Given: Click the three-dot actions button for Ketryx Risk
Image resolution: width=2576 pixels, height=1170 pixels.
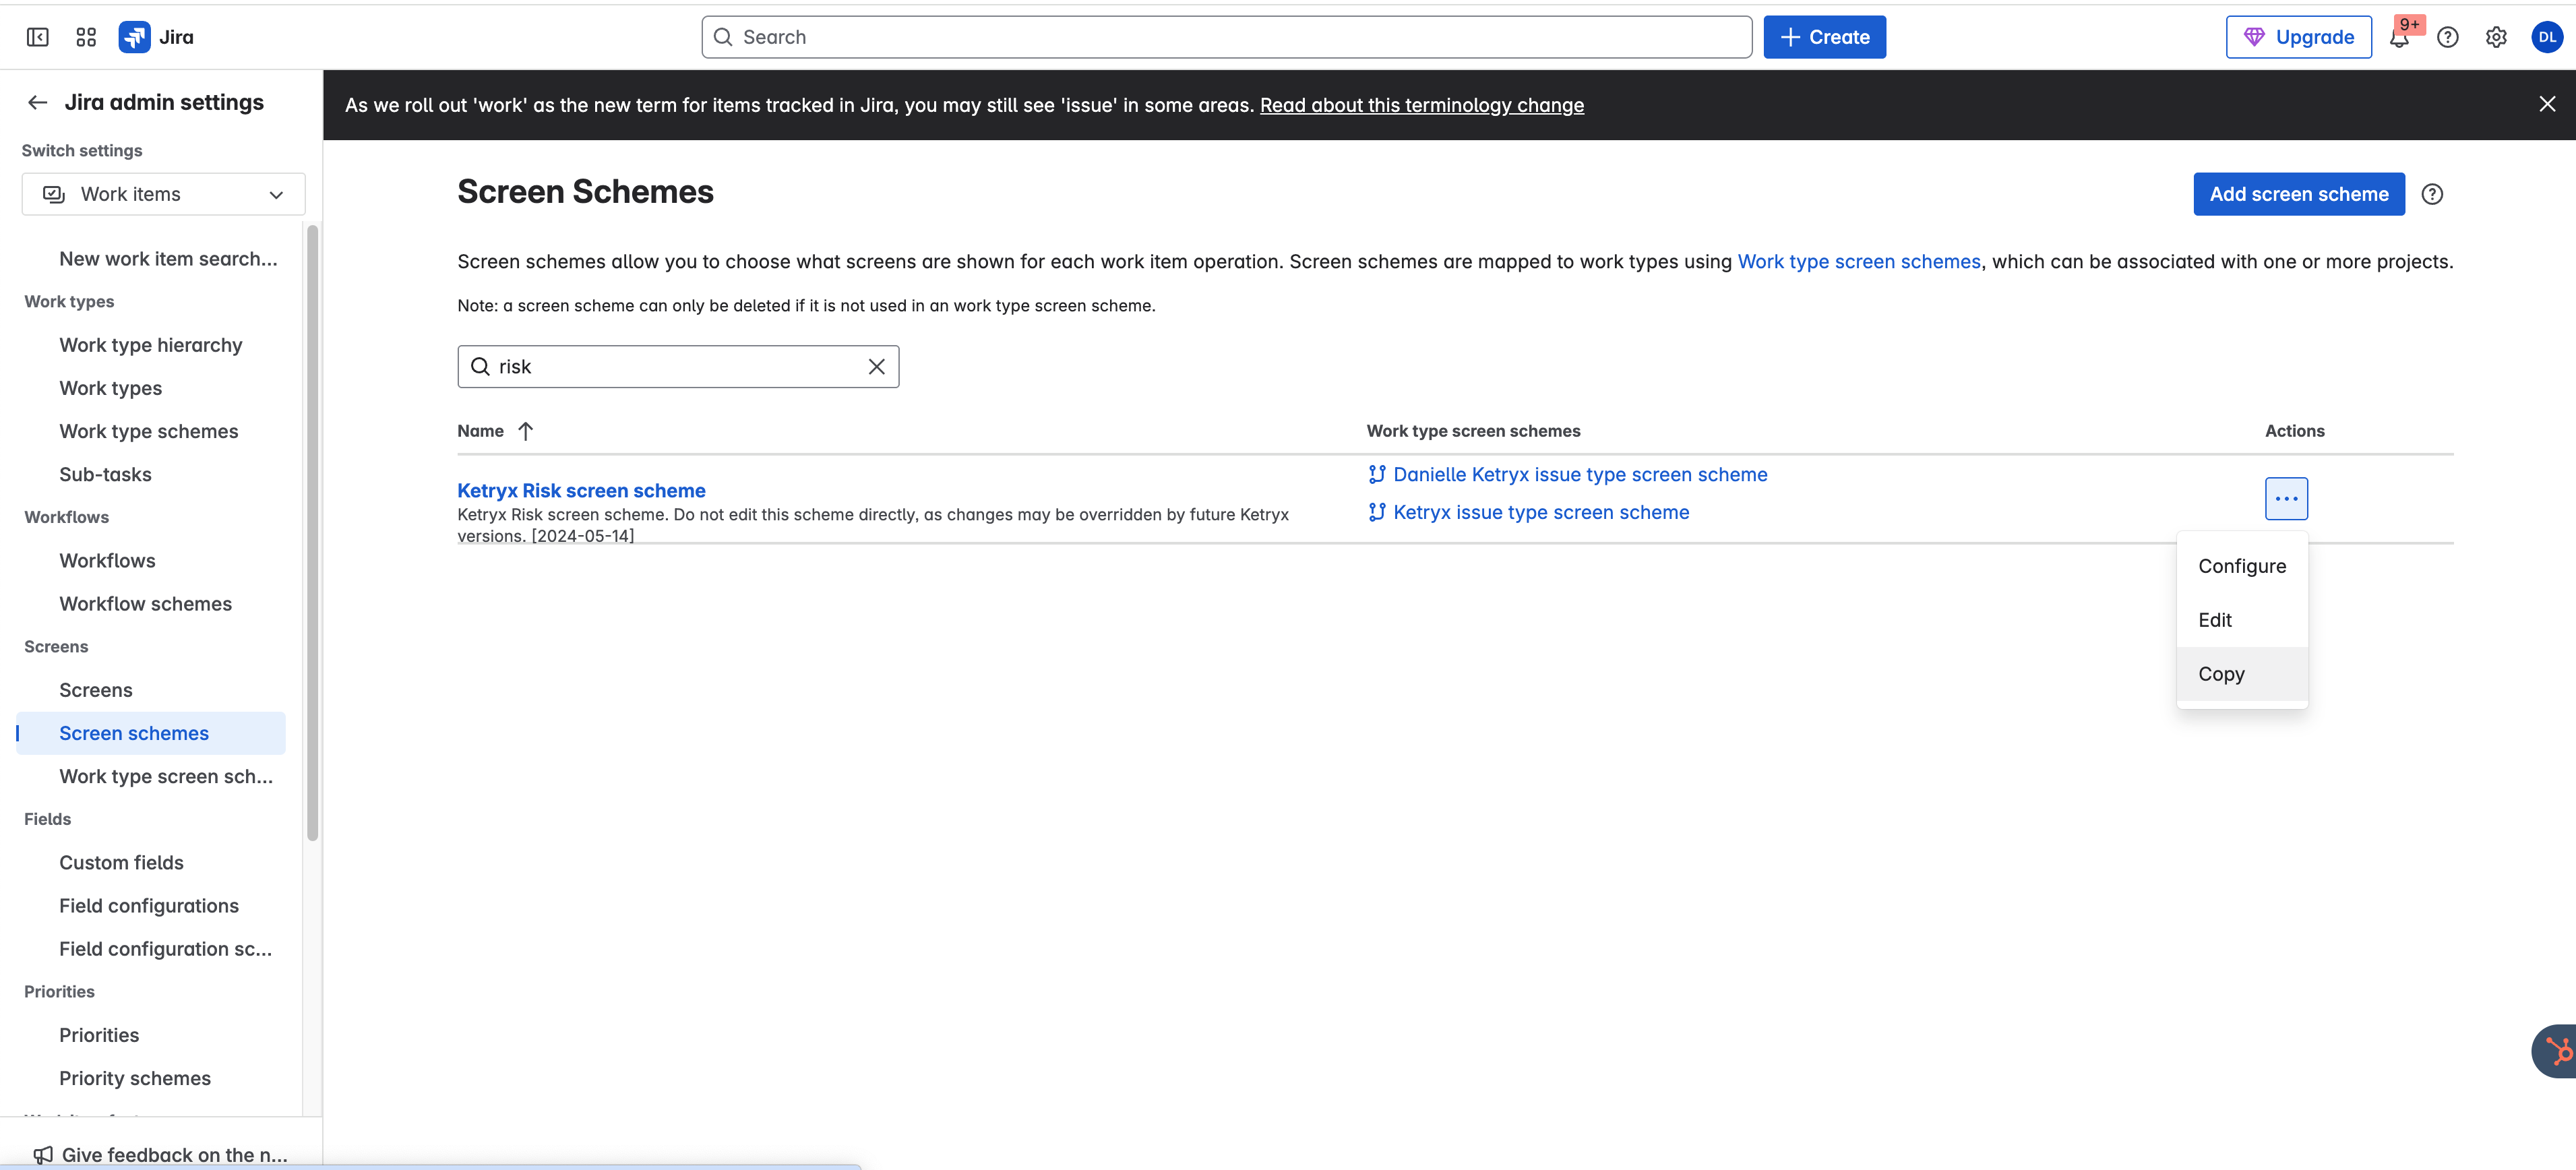Looking at the screenshot, I should point(2286,499).
